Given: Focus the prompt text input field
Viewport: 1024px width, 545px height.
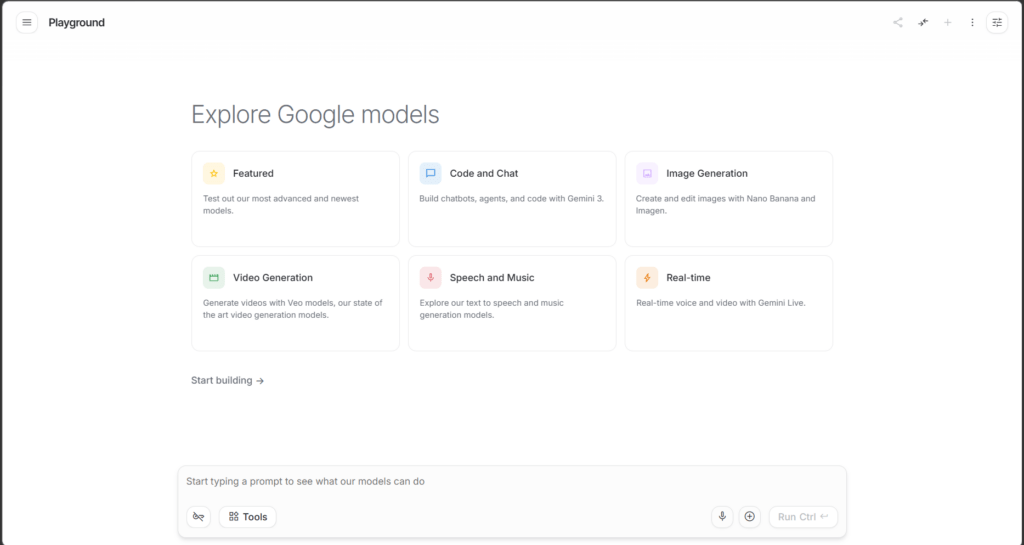Looking at the screenshot, I should (x=512, y=482).
